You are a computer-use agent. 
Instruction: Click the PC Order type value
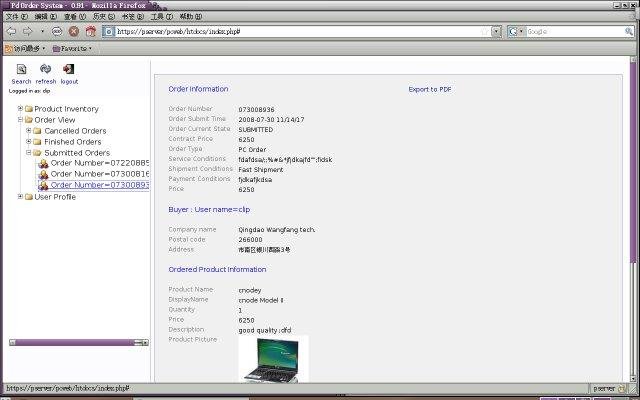(x=252, y=150)
